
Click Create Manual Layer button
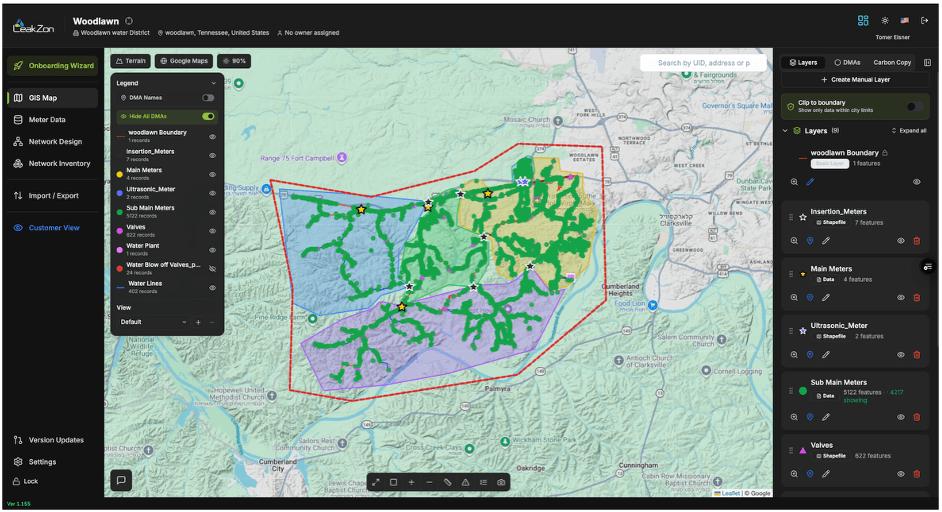pyautogui.click(x=855, y=79)
